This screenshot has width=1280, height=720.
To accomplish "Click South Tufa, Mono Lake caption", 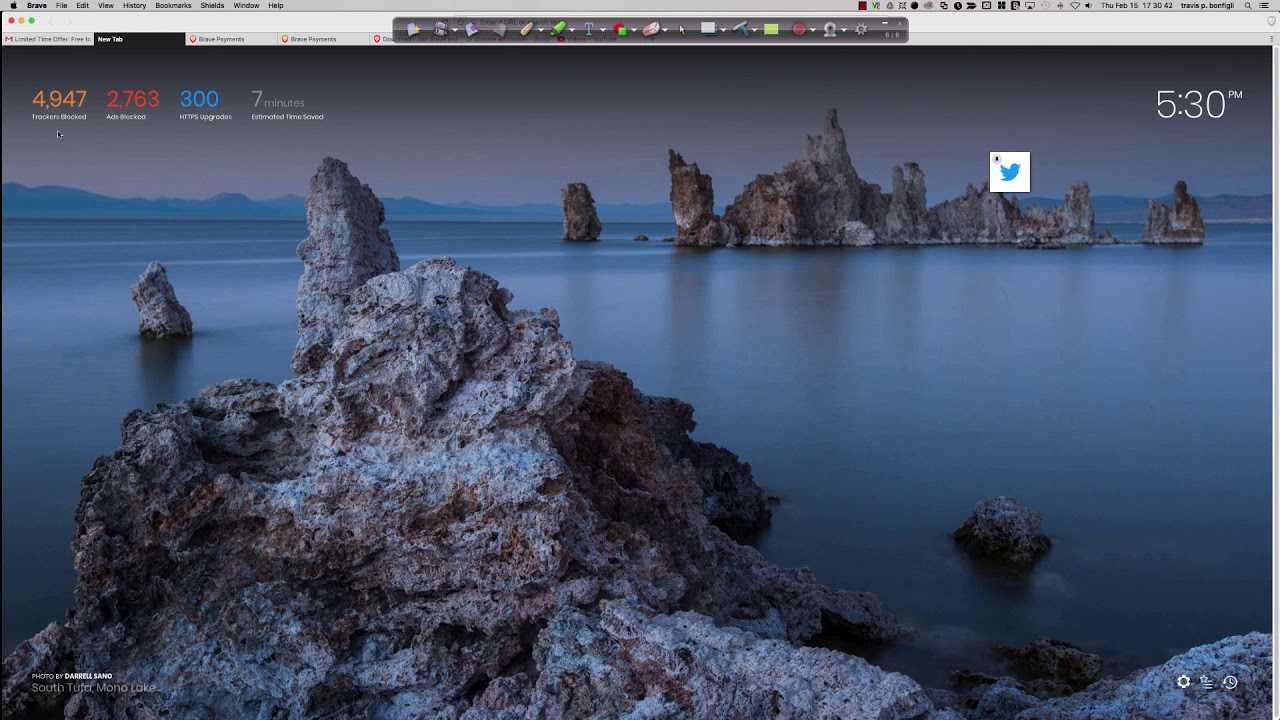I will pos(94,688).
